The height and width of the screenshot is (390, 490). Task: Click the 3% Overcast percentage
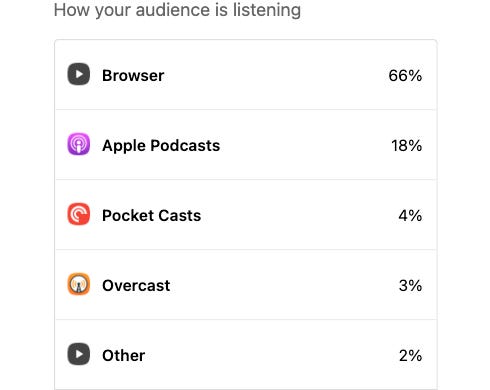(x=410, y=286)
